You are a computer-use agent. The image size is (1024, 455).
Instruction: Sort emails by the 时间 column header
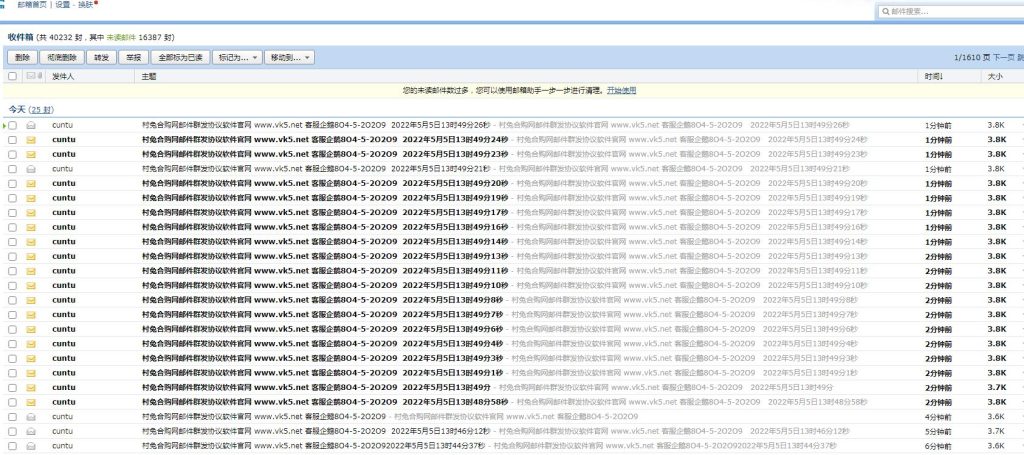[933, 76]
